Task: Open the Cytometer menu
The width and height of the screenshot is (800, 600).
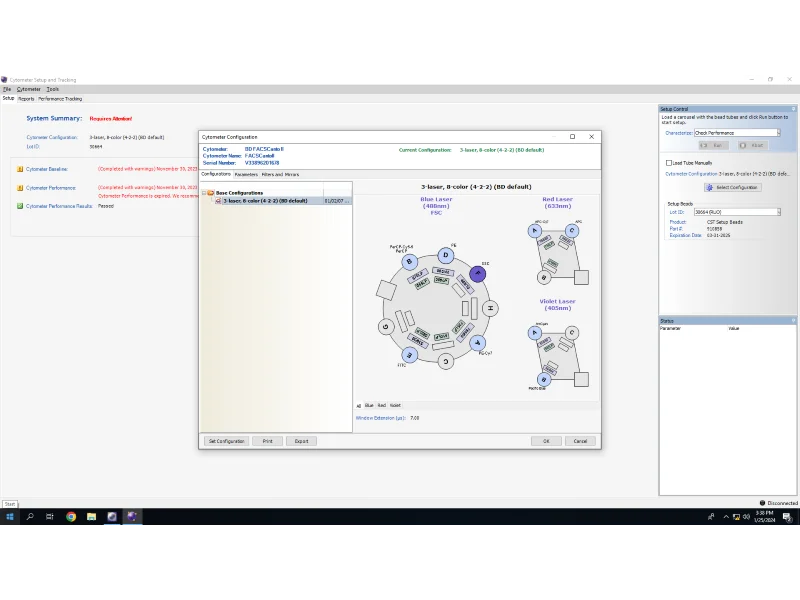Action: tap(29, 89)
